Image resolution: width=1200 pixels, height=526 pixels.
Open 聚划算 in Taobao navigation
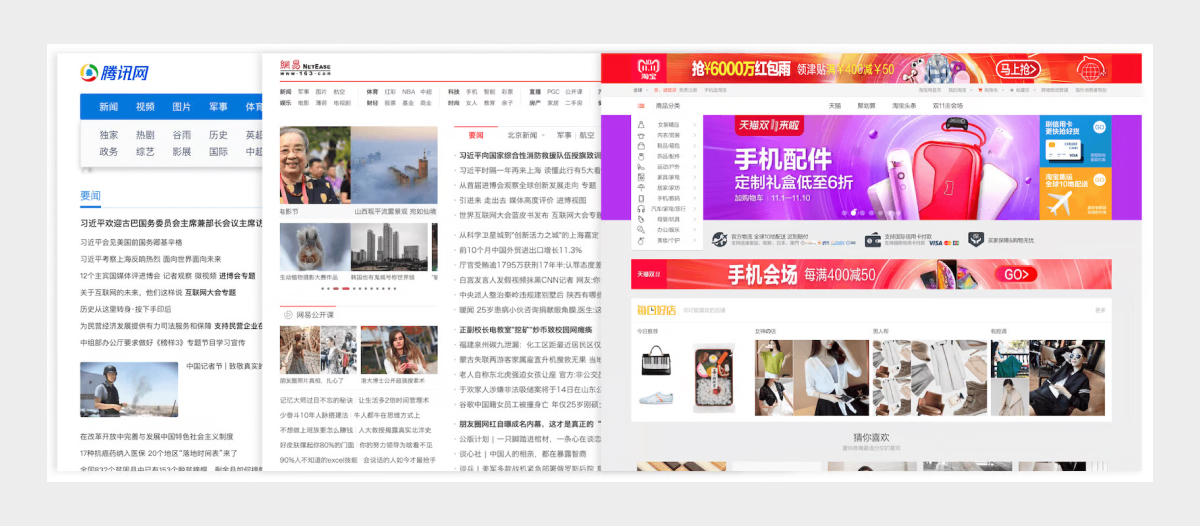pos(866,105)
